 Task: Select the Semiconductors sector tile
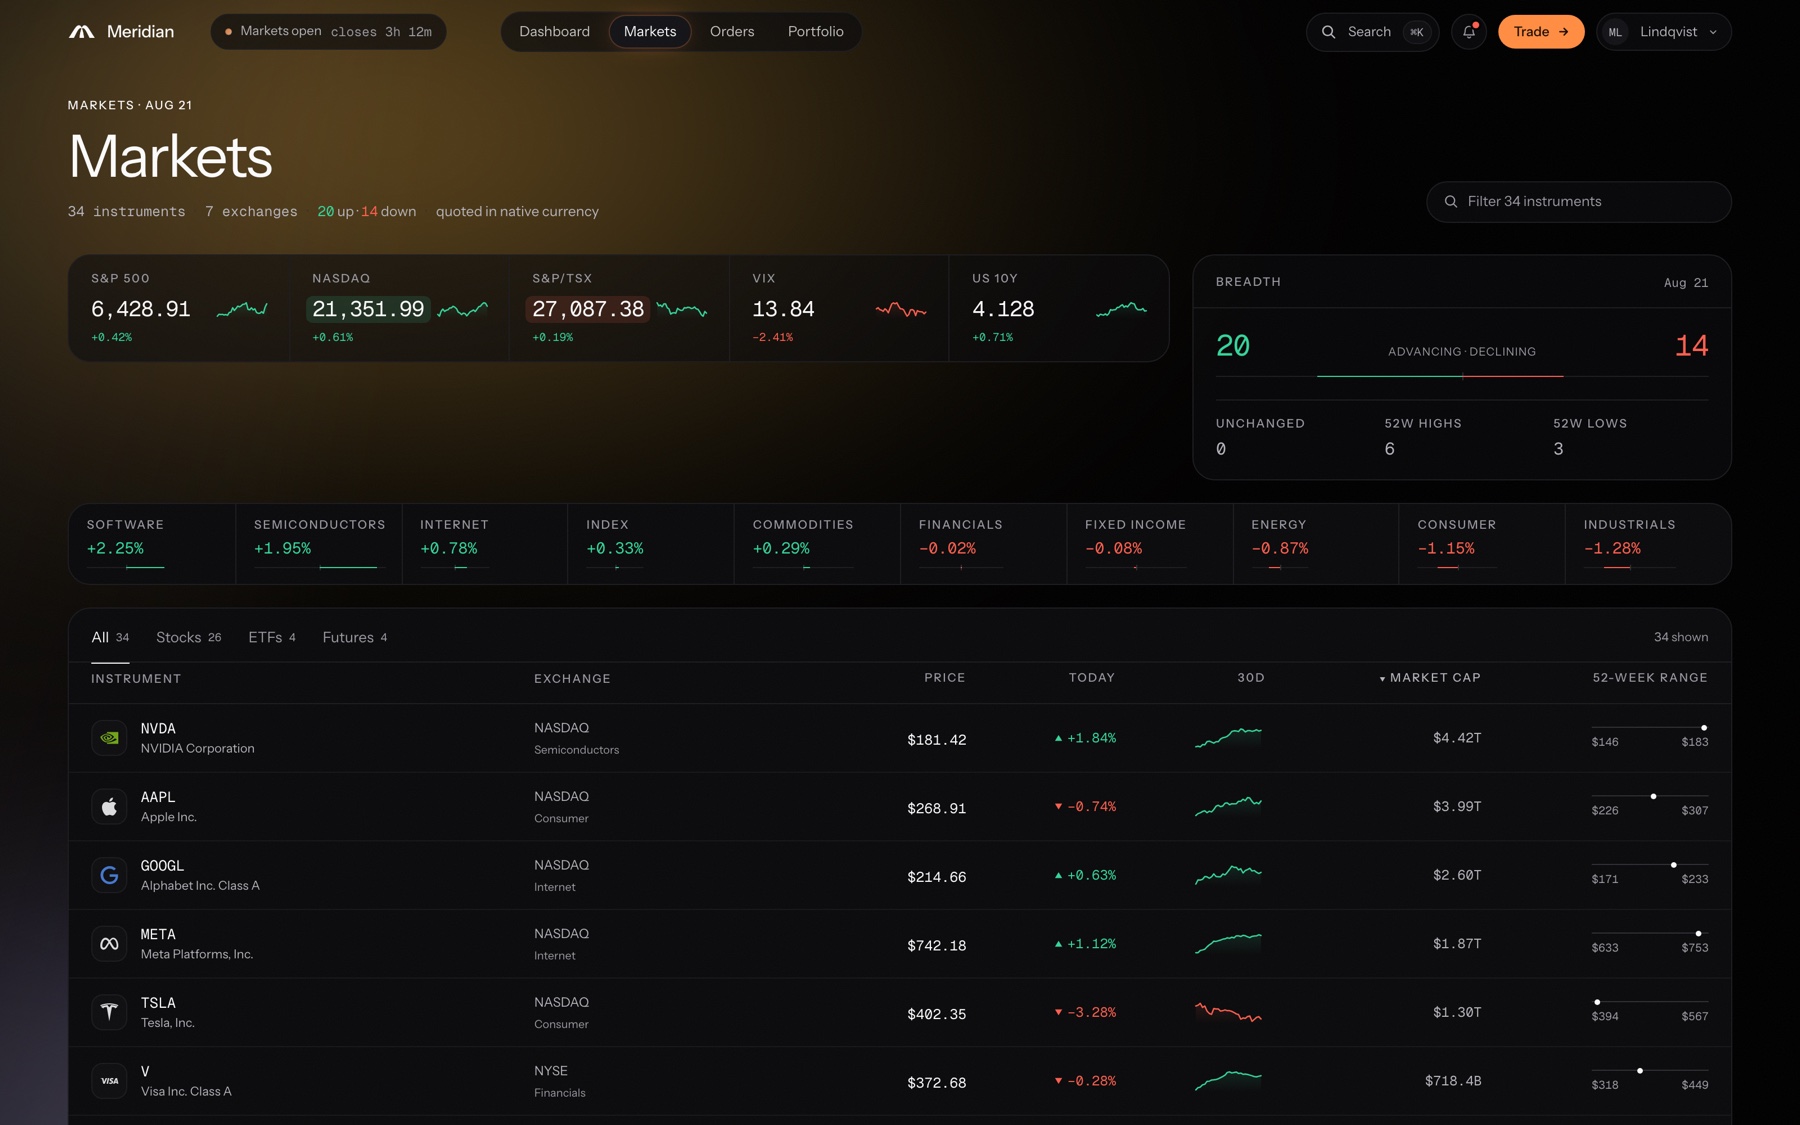[319, 544]
